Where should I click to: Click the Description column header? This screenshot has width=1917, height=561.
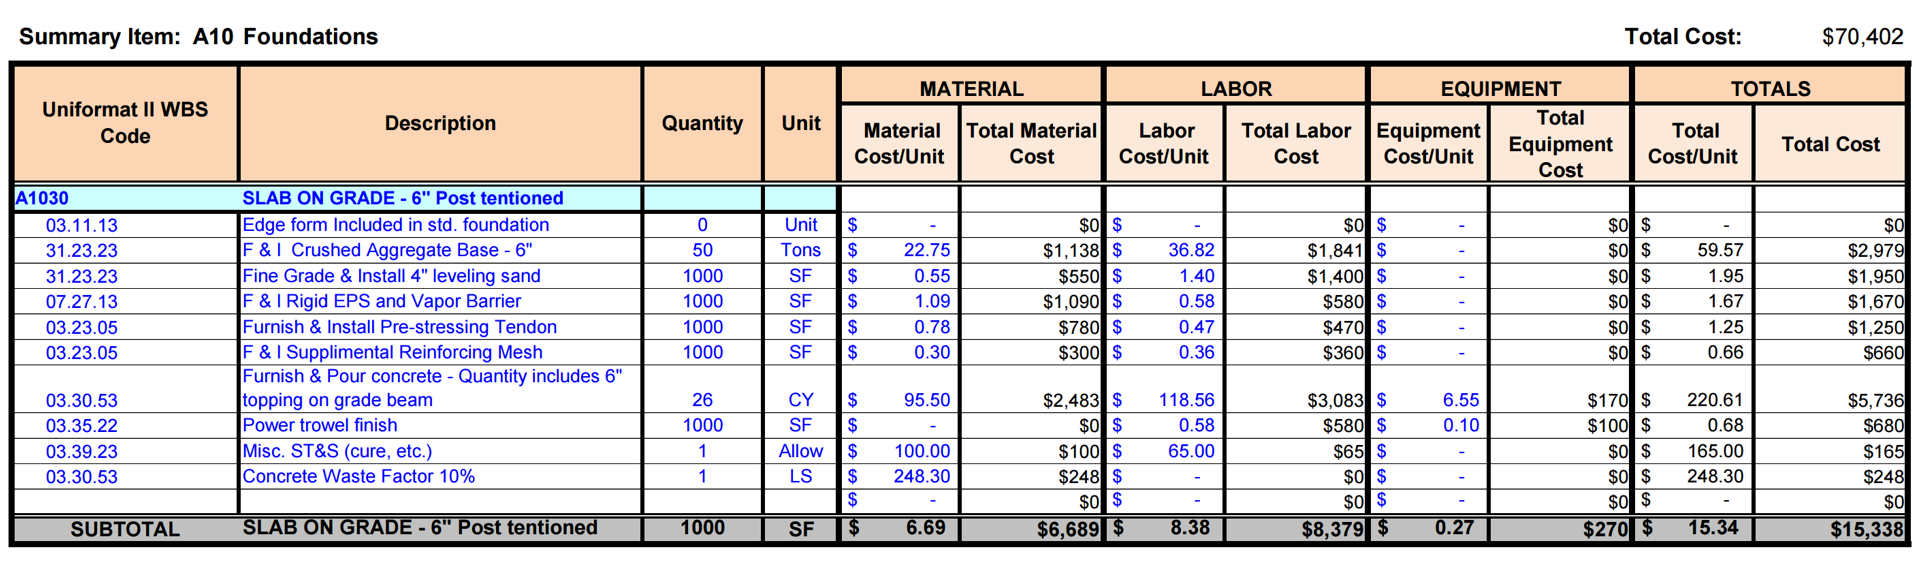coord(440,124)
